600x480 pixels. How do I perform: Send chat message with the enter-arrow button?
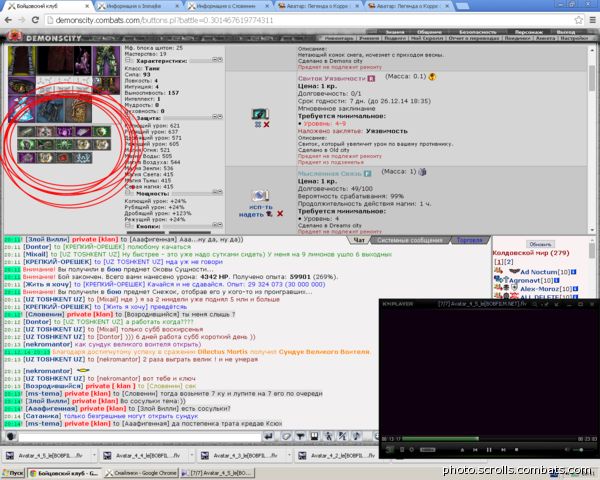pyautogui.click(x=269, y=436)
